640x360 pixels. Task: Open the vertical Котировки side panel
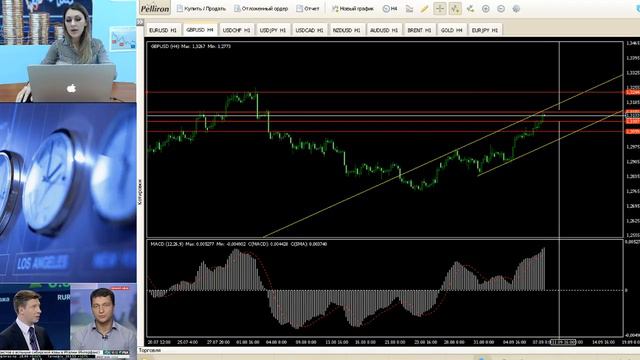(x=140, y=192)
